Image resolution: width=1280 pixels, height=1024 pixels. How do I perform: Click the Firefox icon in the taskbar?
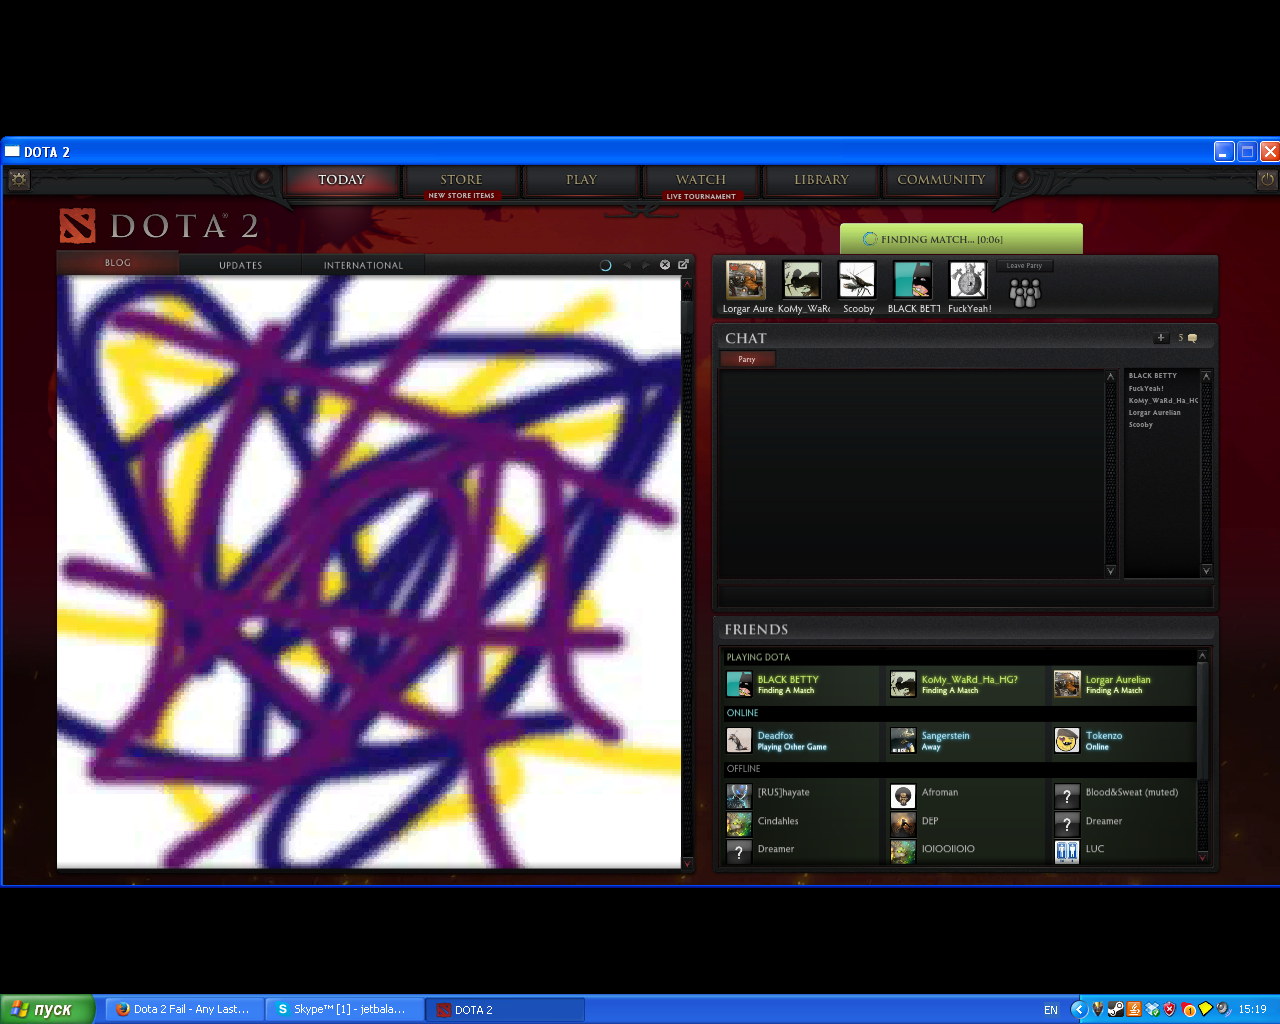click(x=123, y=1009)
